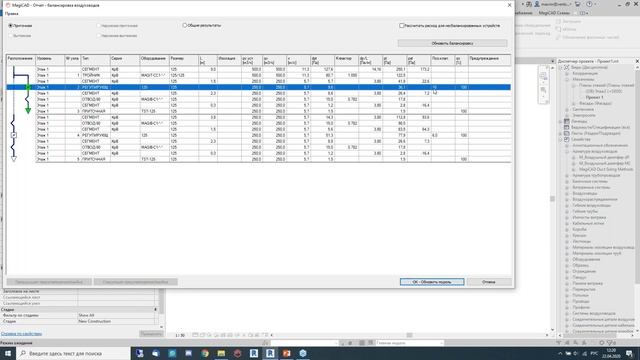Image resolution: width=640 pixels, height=360 pixels.
Task: Click the Show All phase filter value
Action: pos(116,315)
